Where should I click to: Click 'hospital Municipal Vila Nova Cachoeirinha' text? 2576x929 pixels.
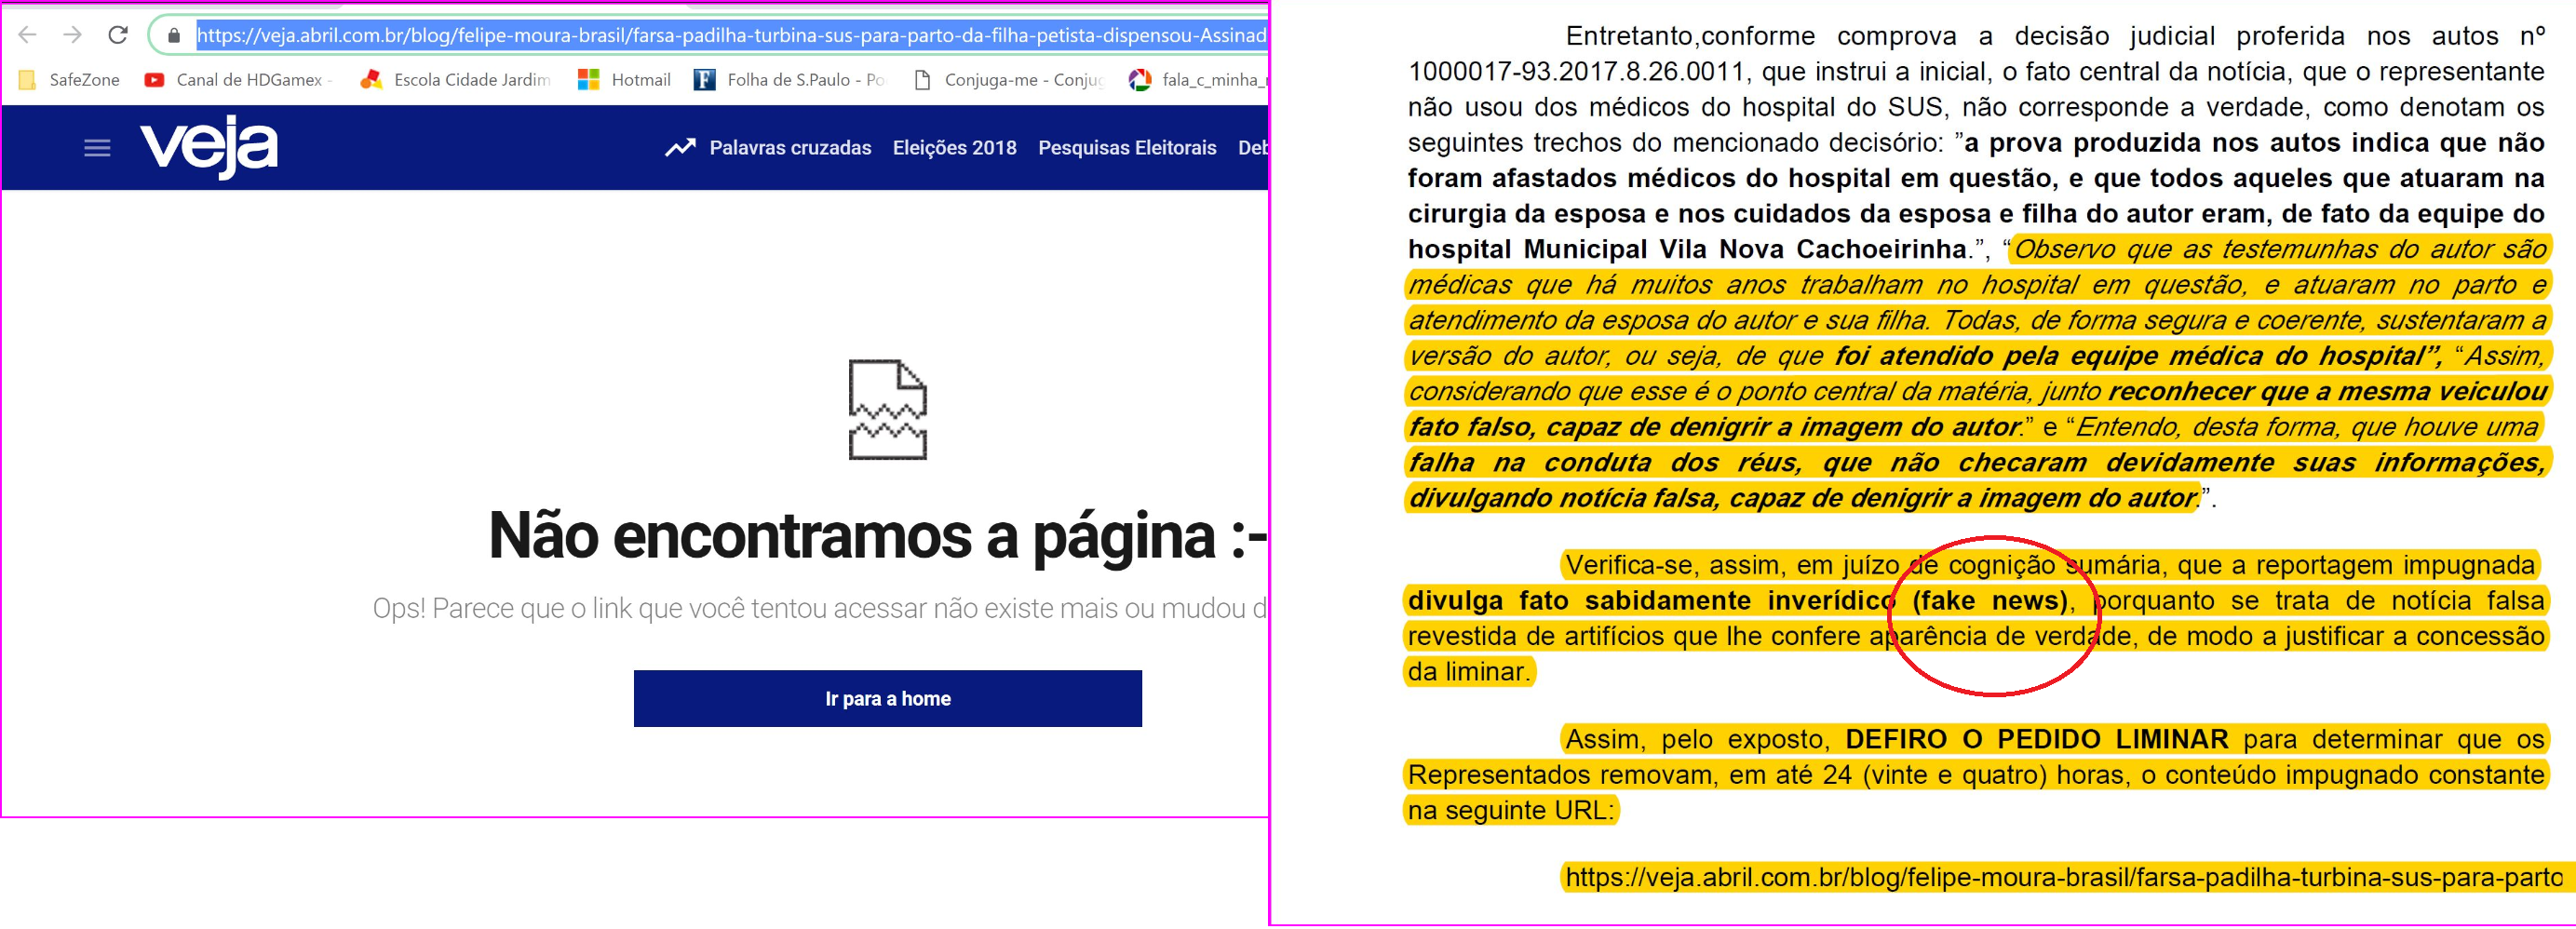click(1688, 249)
